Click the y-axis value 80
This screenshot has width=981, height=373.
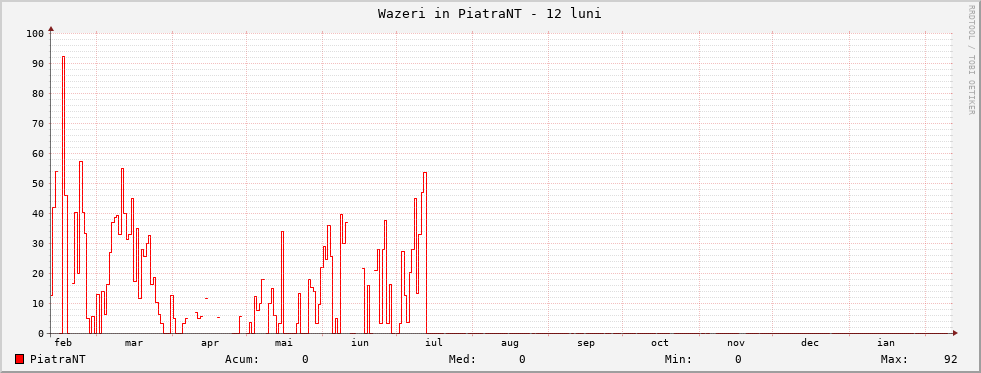38,94
